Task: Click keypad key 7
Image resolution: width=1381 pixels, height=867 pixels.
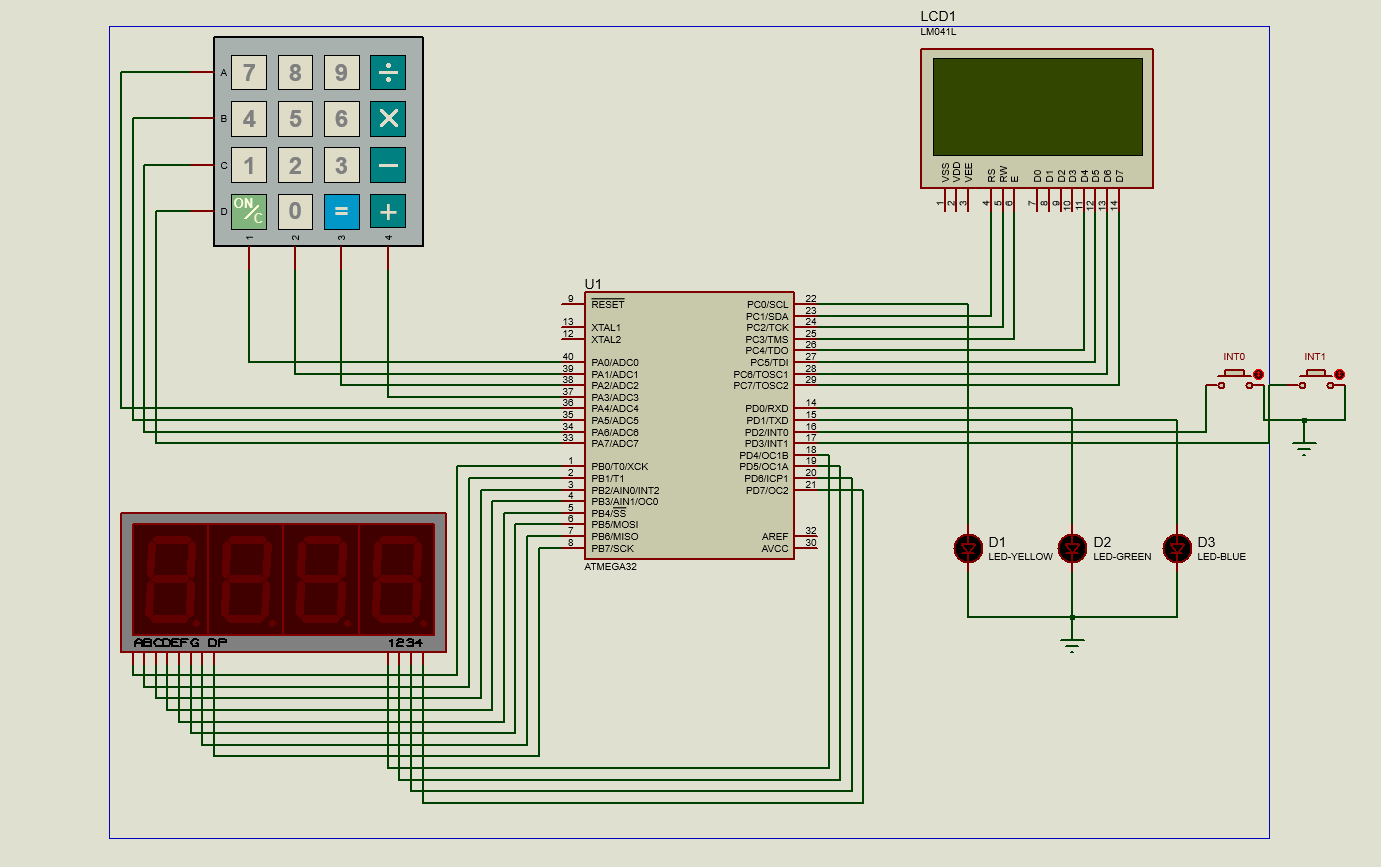Action: [x=249, y=72]
